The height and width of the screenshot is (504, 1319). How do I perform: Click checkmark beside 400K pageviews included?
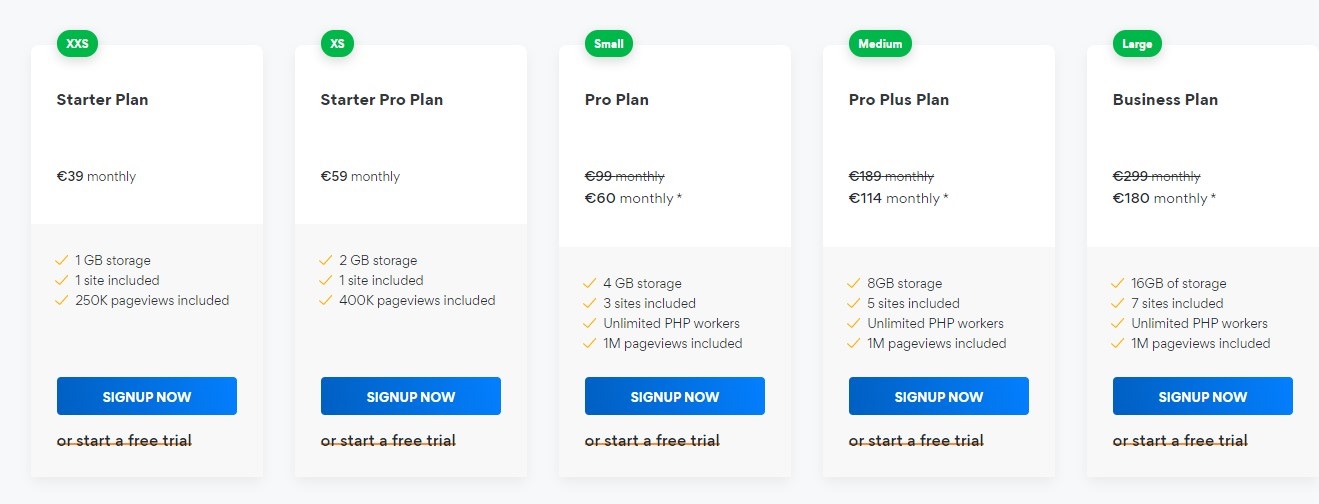point(326,300)
